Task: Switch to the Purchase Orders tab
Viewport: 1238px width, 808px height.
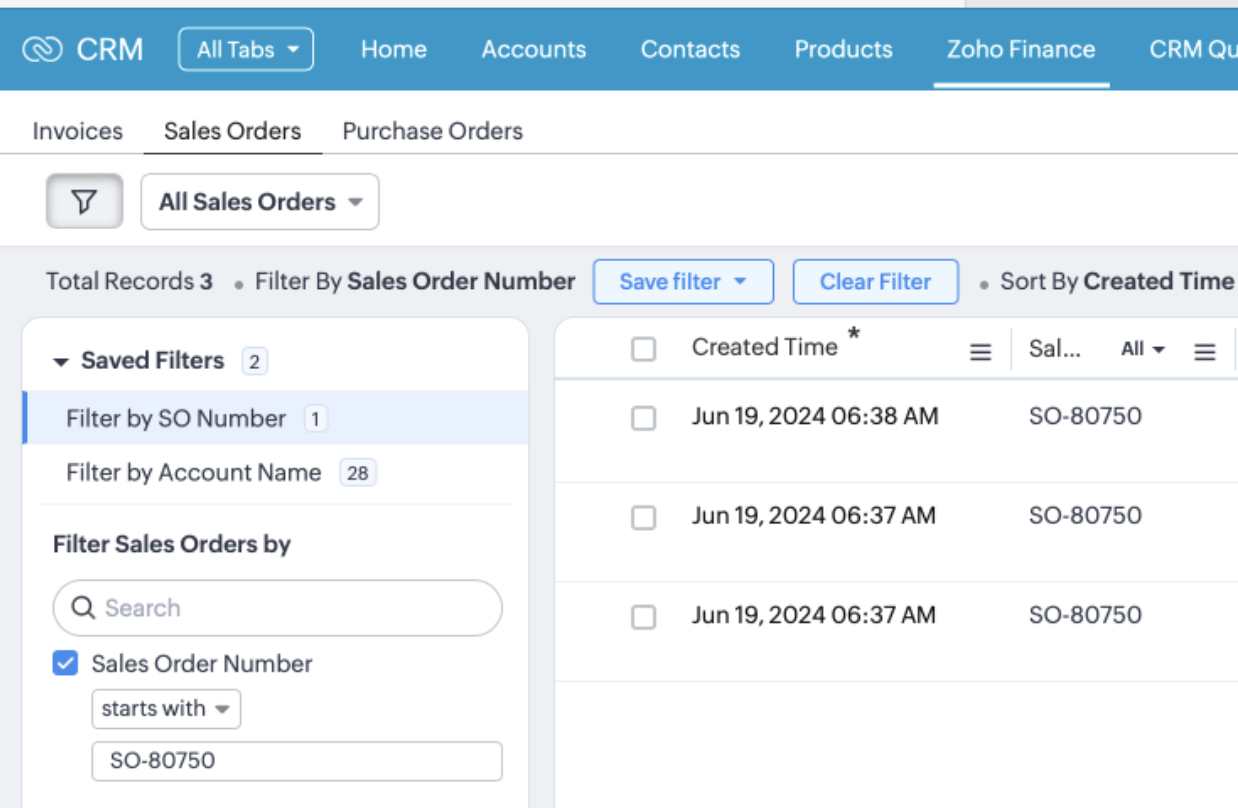Action: pos(432,131)
